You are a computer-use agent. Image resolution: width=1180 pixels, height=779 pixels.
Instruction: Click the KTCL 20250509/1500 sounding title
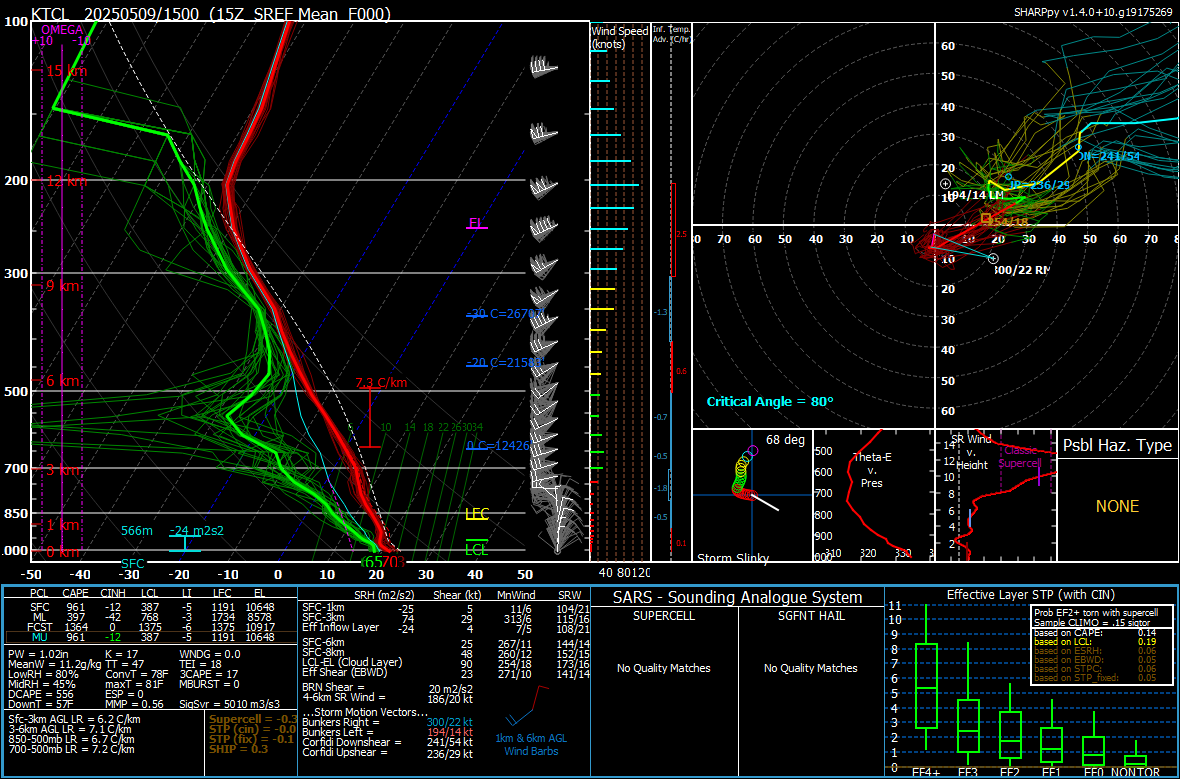tap(211, 13)
